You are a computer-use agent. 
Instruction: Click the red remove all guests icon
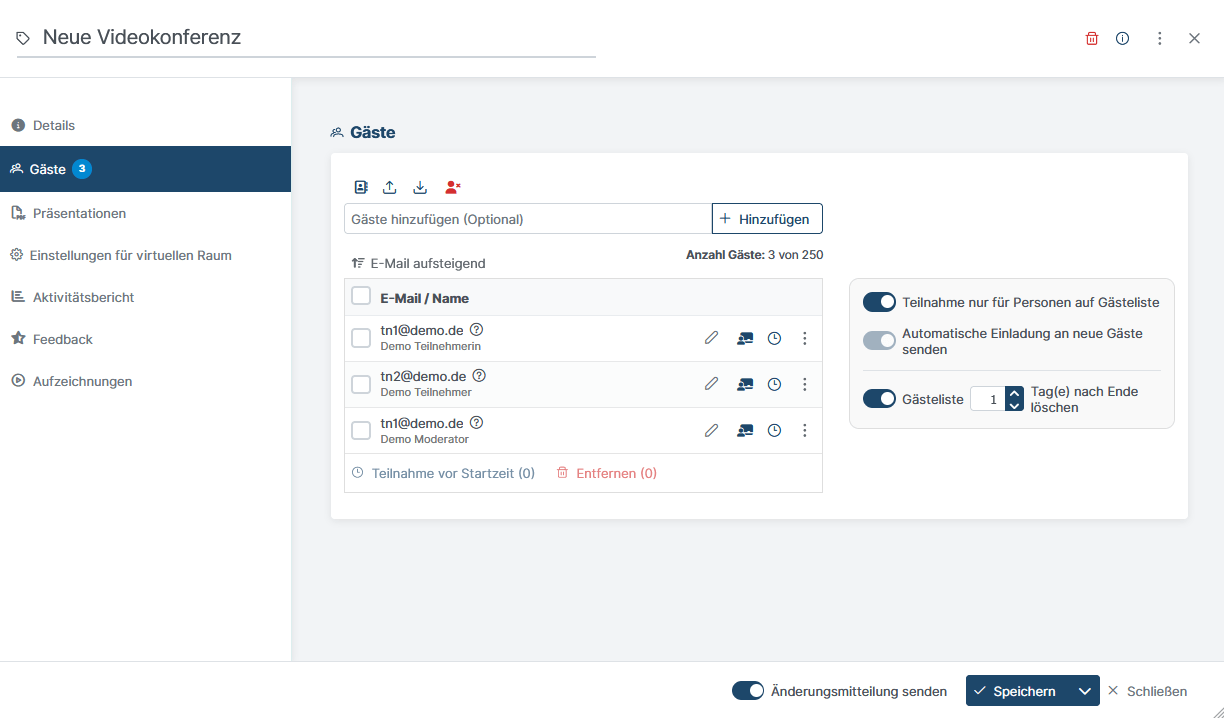453,187
